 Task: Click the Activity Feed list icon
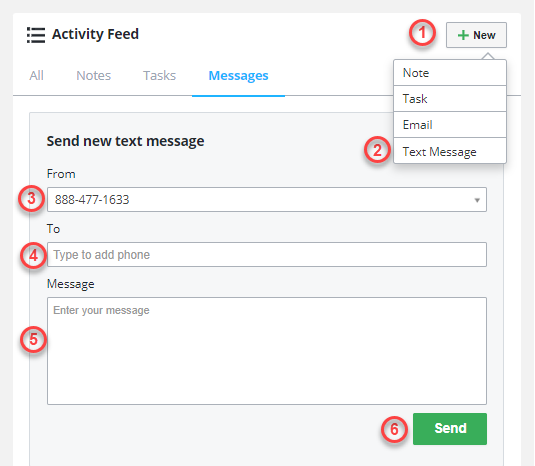click(36, 35)
